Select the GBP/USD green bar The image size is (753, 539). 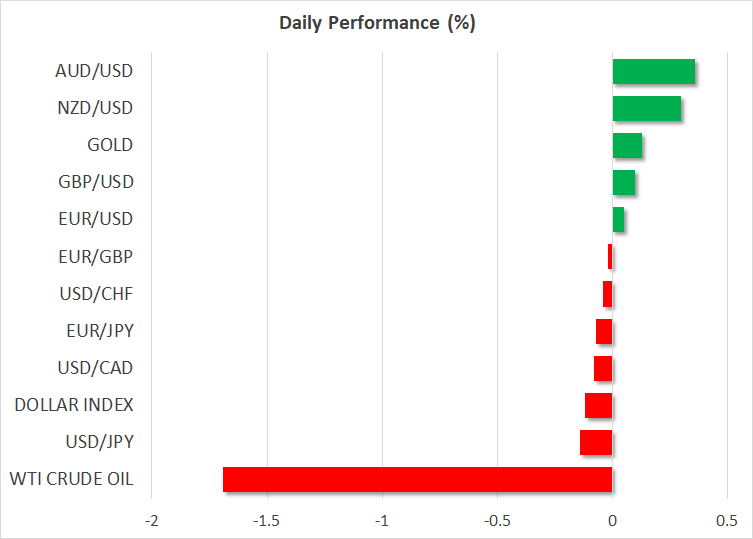point(623,182)
